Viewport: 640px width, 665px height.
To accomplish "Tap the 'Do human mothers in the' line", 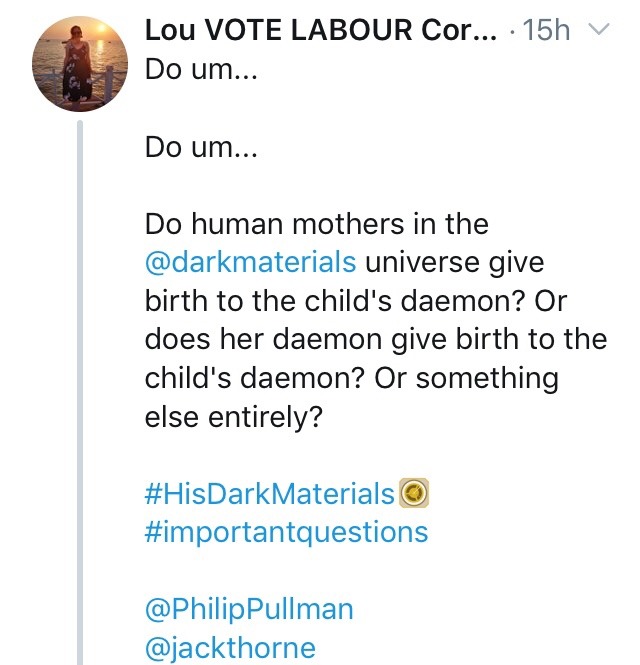I will click(x=317, y=224).
